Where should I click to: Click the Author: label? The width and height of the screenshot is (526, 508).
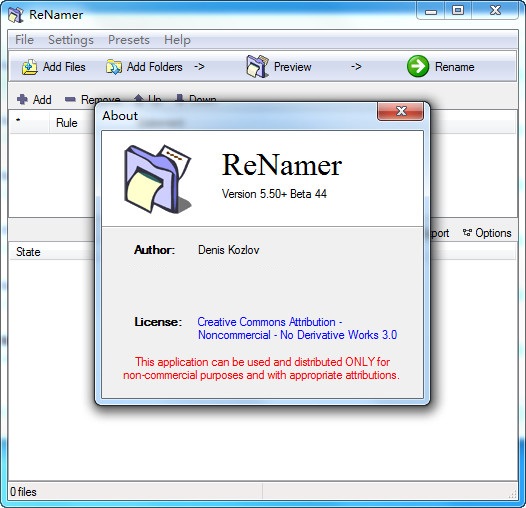pos(154,250)
